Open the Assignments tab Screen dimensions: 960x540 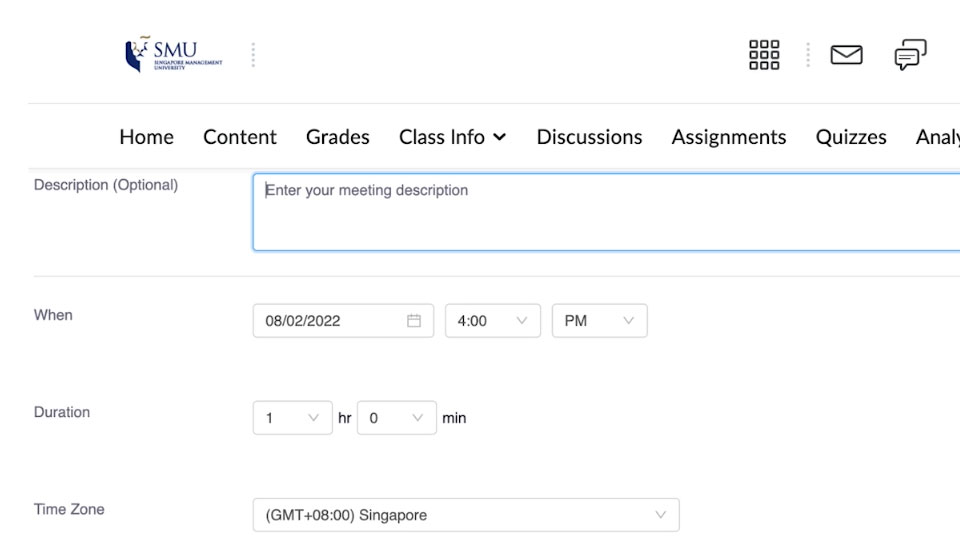pyautogui.click(x=729, y=137)
